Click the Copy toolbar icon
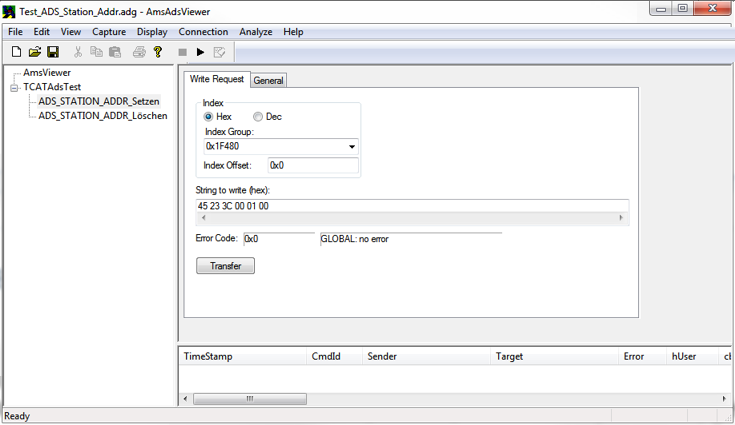 [x=96, y=52]
